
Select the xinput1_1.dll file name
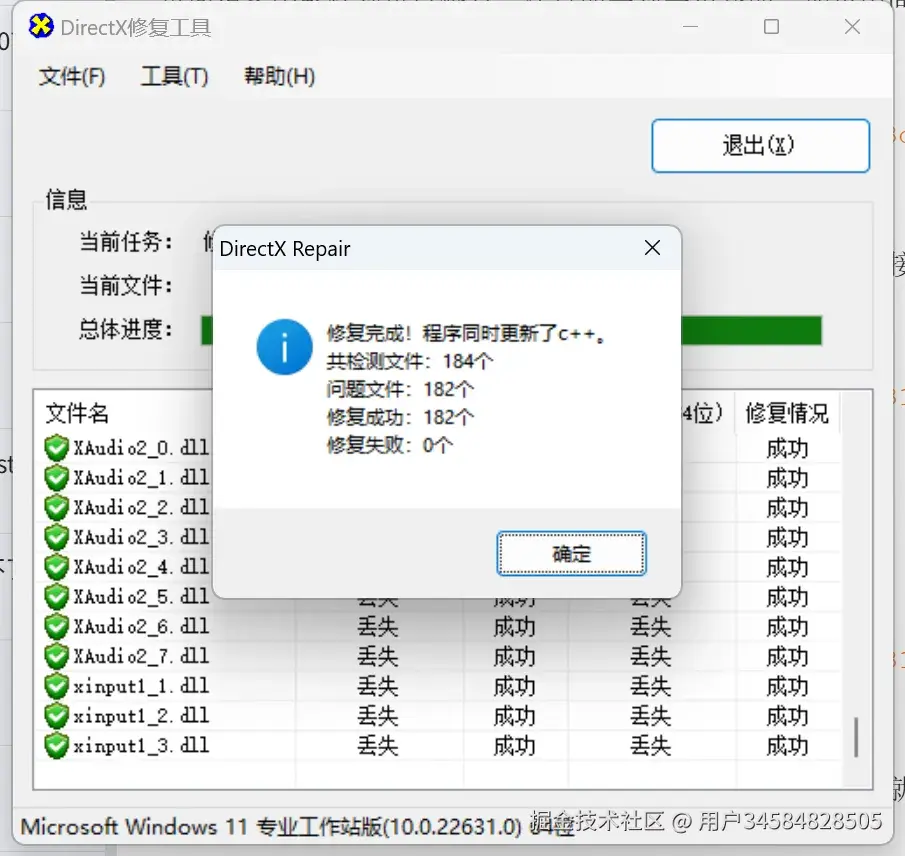(141, 686)
